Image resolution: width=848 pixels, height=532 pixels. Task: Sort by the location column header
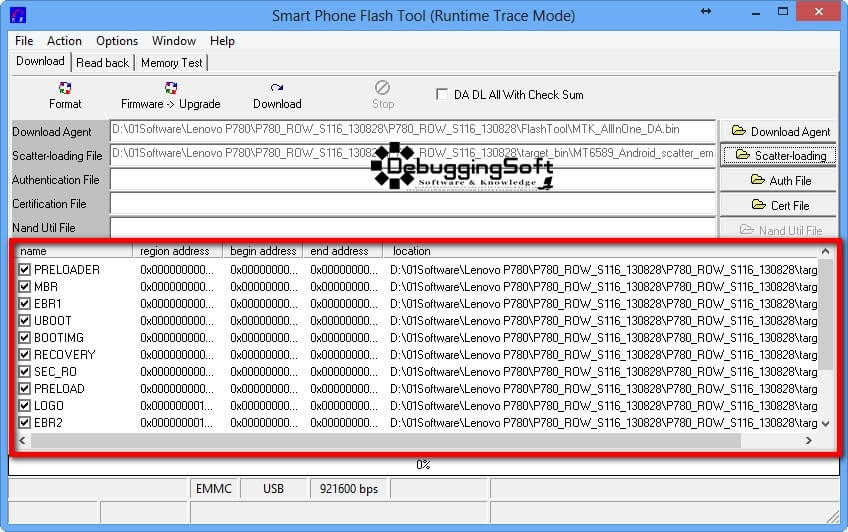(600, 251)
